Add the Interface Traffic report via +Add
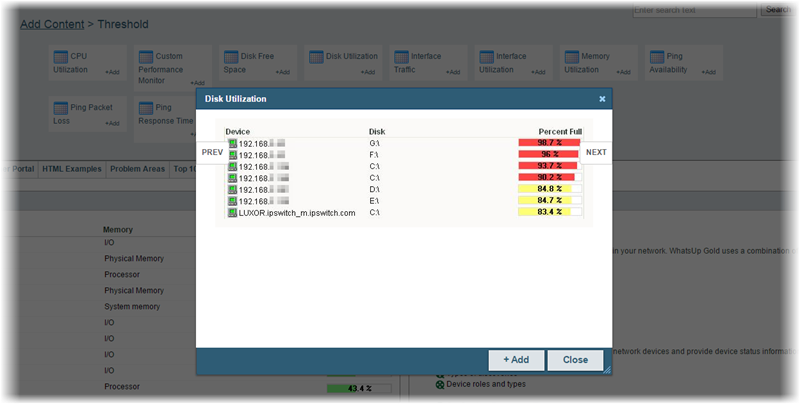Image resolution: width=800 pixels, height=404 pixels. (453, 72)
